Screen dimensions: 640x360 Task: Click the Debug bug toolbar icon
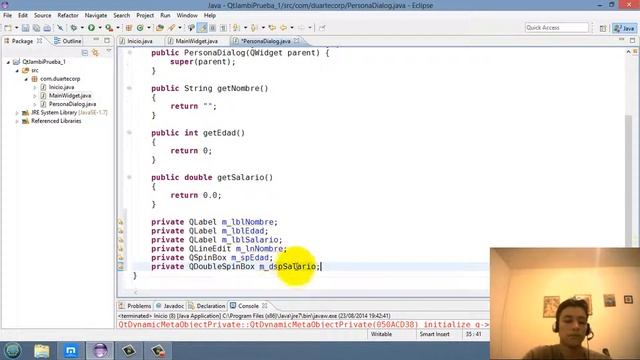(x=73, y=28)
